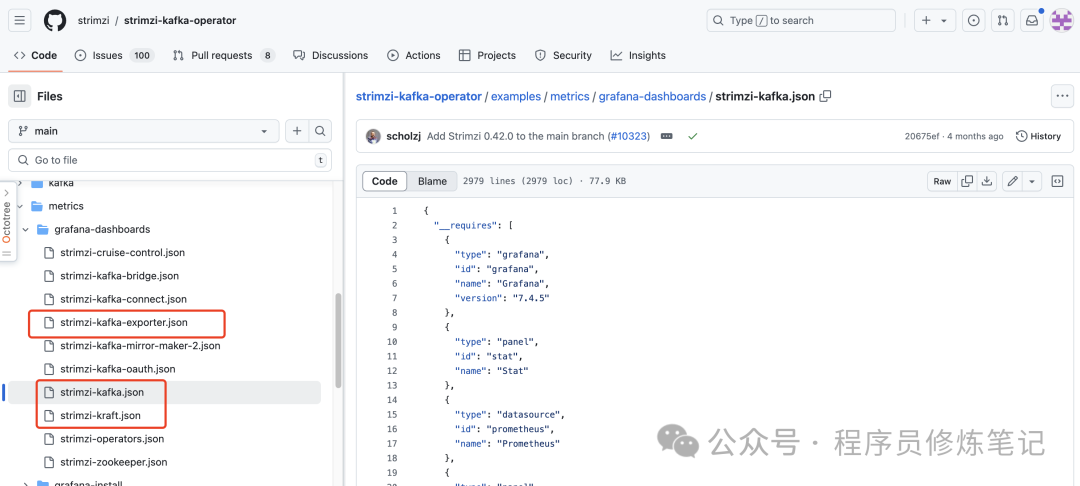Click the file tree scrollbar
This screenshot has height=486, width=1080.
[338, 341]
